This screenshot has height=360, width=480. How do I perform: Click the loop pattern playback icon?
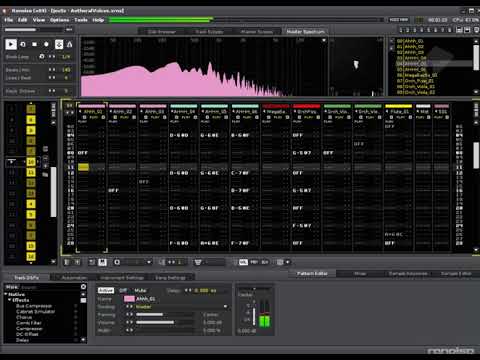tap(23, 44)
